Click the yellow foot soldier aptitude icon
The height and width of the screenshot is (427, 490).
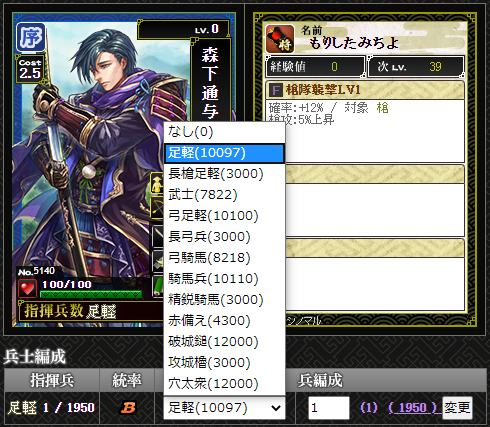tap(157, 183)
